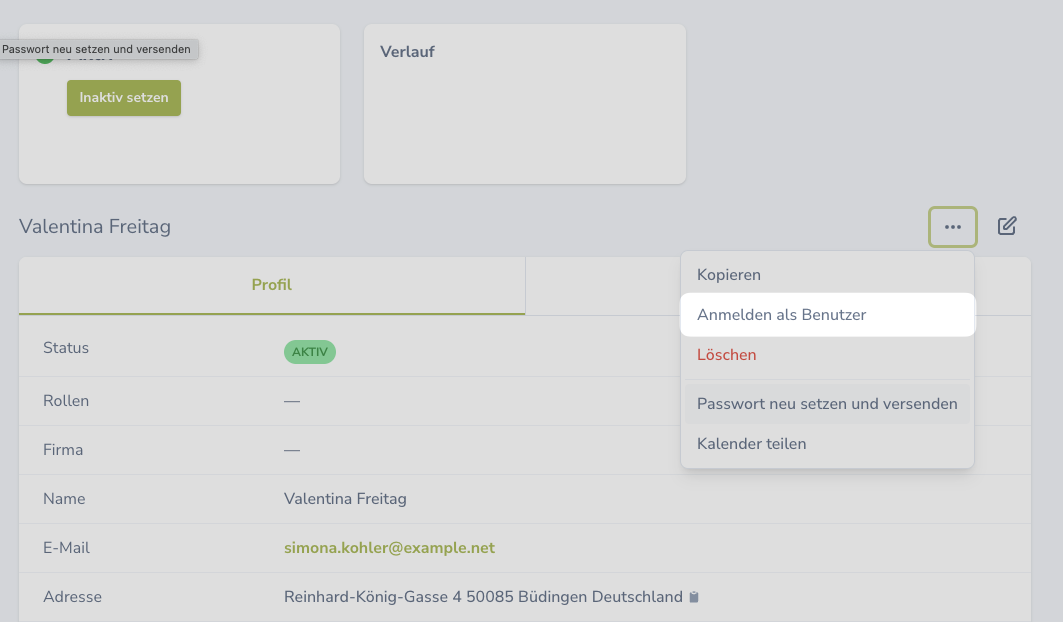Click the Inaktiv setzen button
The image size is (1063, 622).
tap(124, 98)
